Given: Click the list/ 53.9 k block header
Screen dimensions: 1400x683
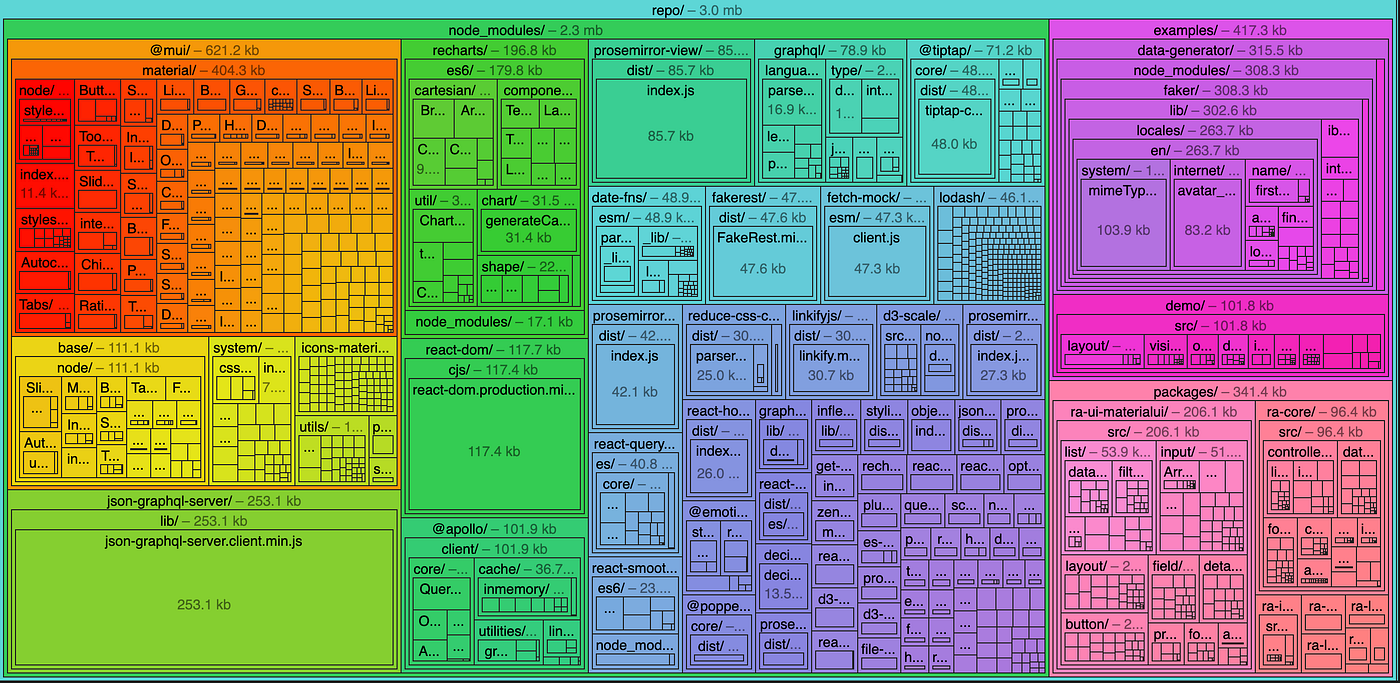Looking at the screenshot, I should coord(1107,451).
